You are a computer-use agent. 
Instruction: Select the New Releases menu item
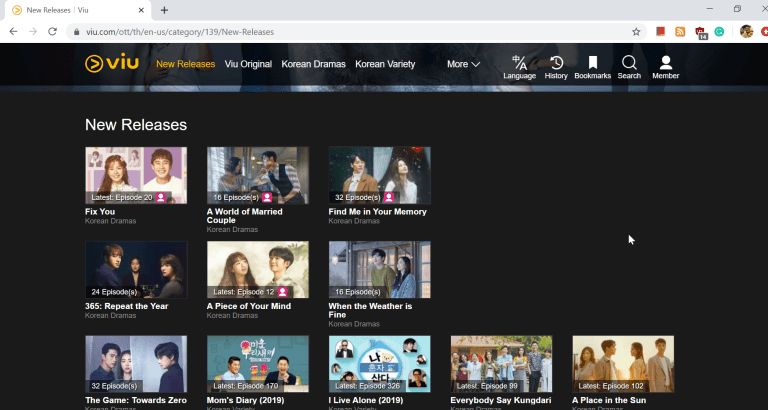pos(185,64)
